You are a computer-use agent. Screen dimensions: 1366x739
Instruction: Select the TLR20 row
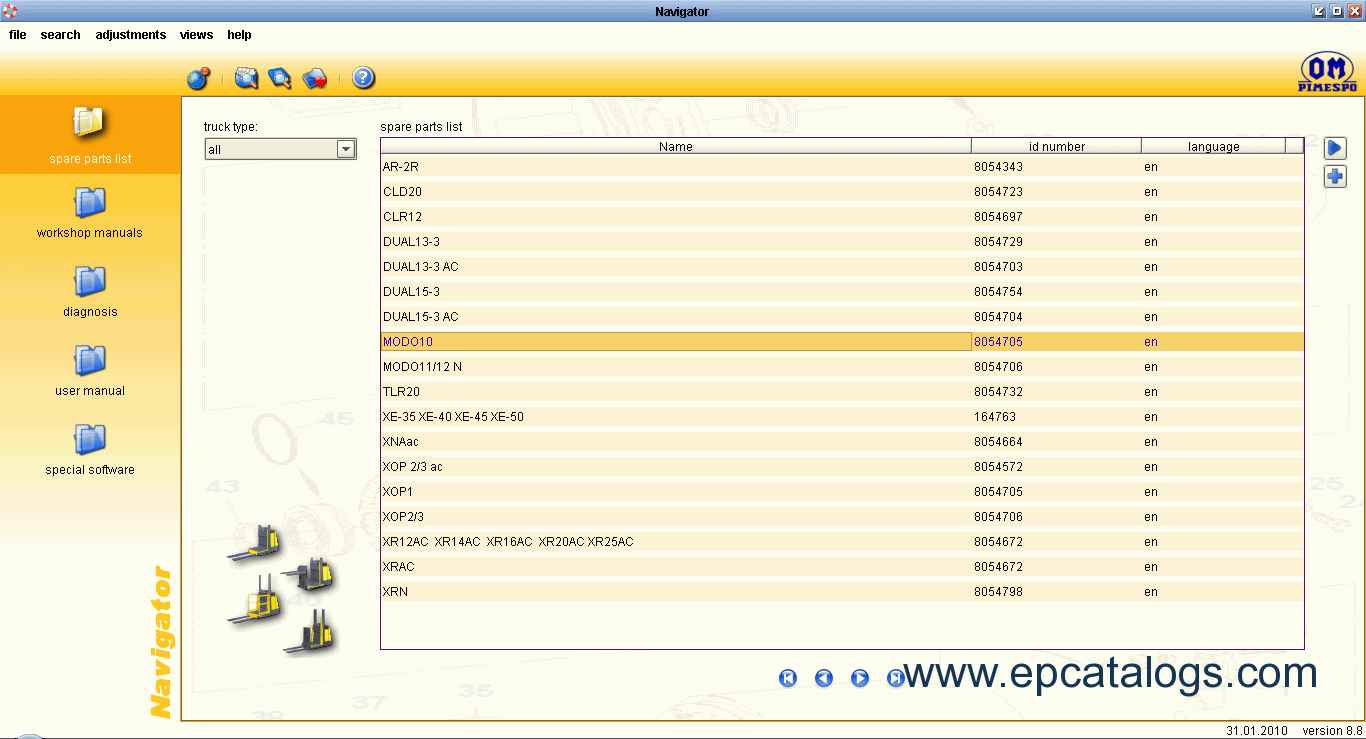[842, 392]
